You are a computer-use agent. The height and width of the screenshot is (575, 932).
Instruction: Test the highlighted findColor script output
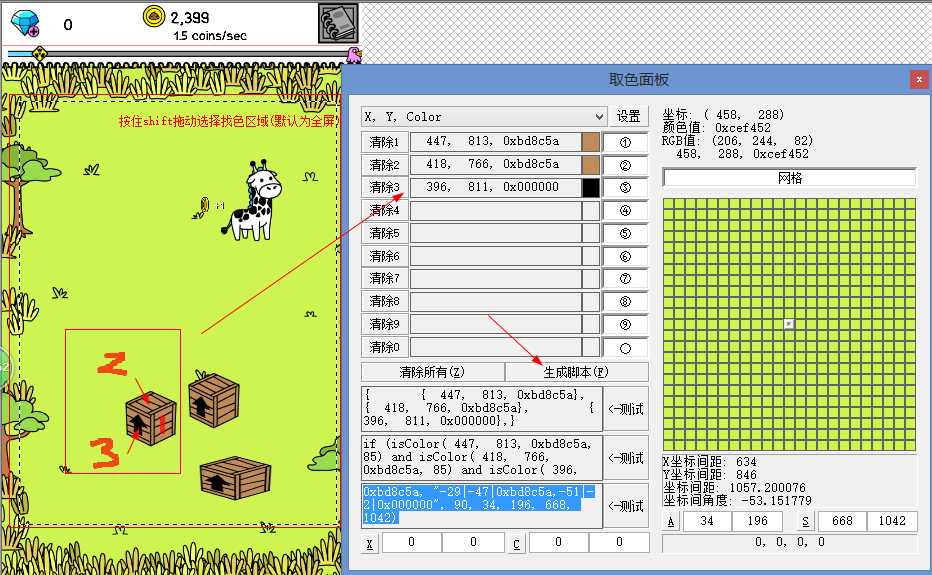coord(626,506)
